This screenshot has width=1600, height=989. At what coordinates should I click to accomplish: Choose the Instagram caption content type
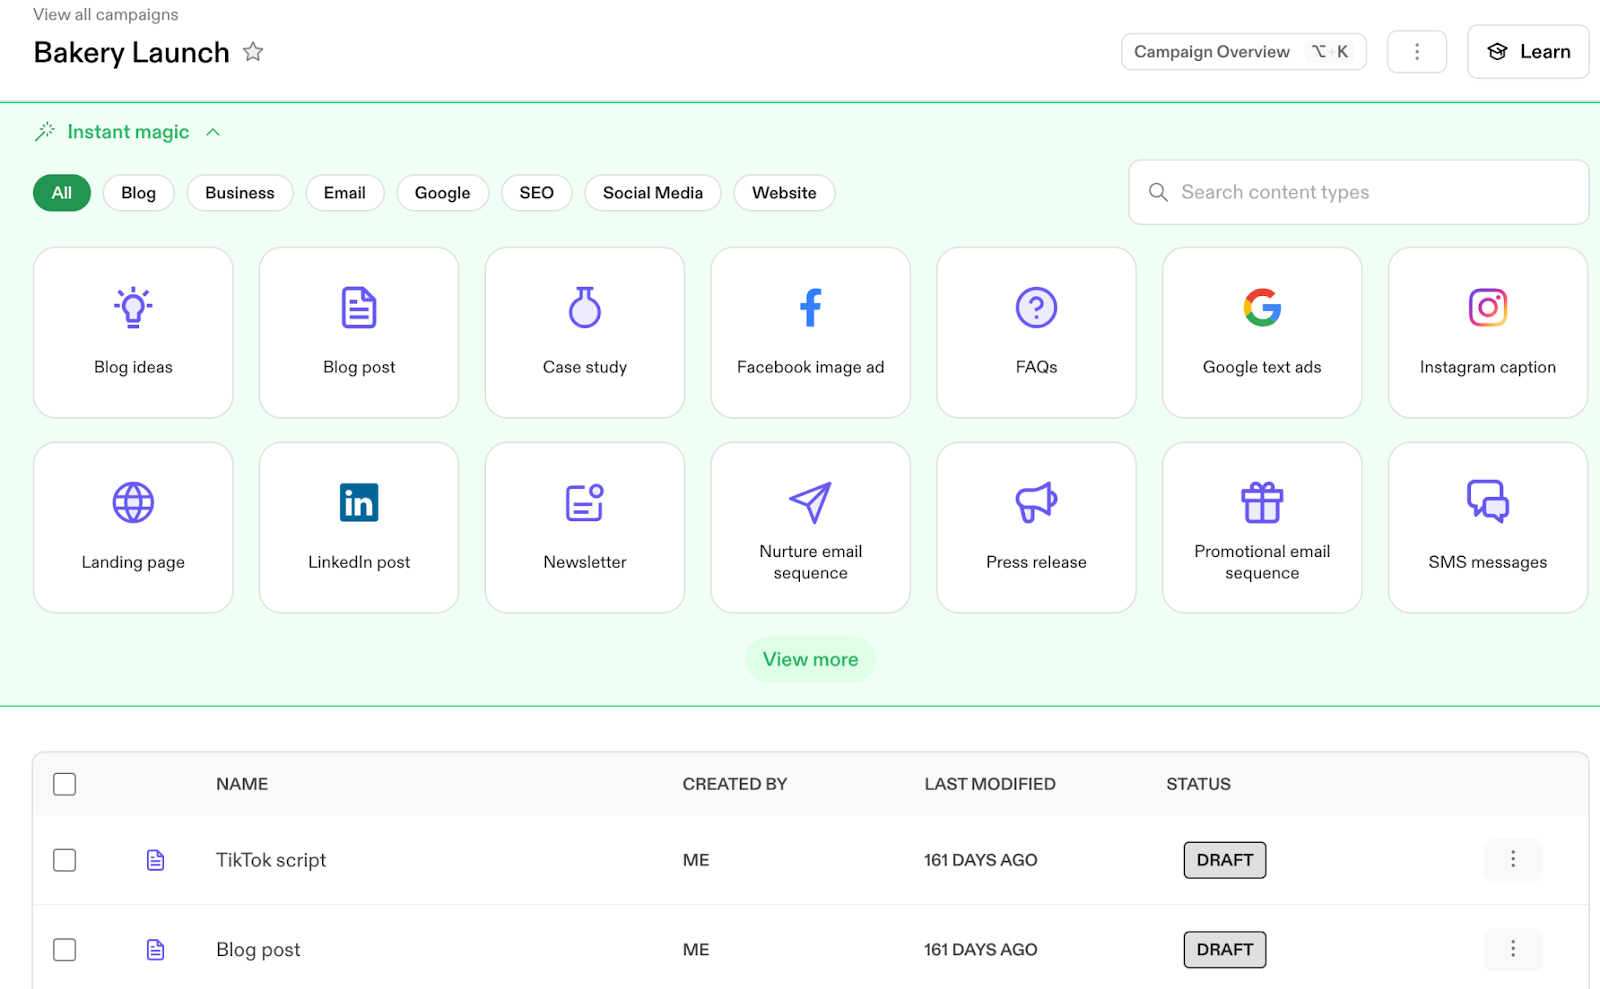(1487, 332)
